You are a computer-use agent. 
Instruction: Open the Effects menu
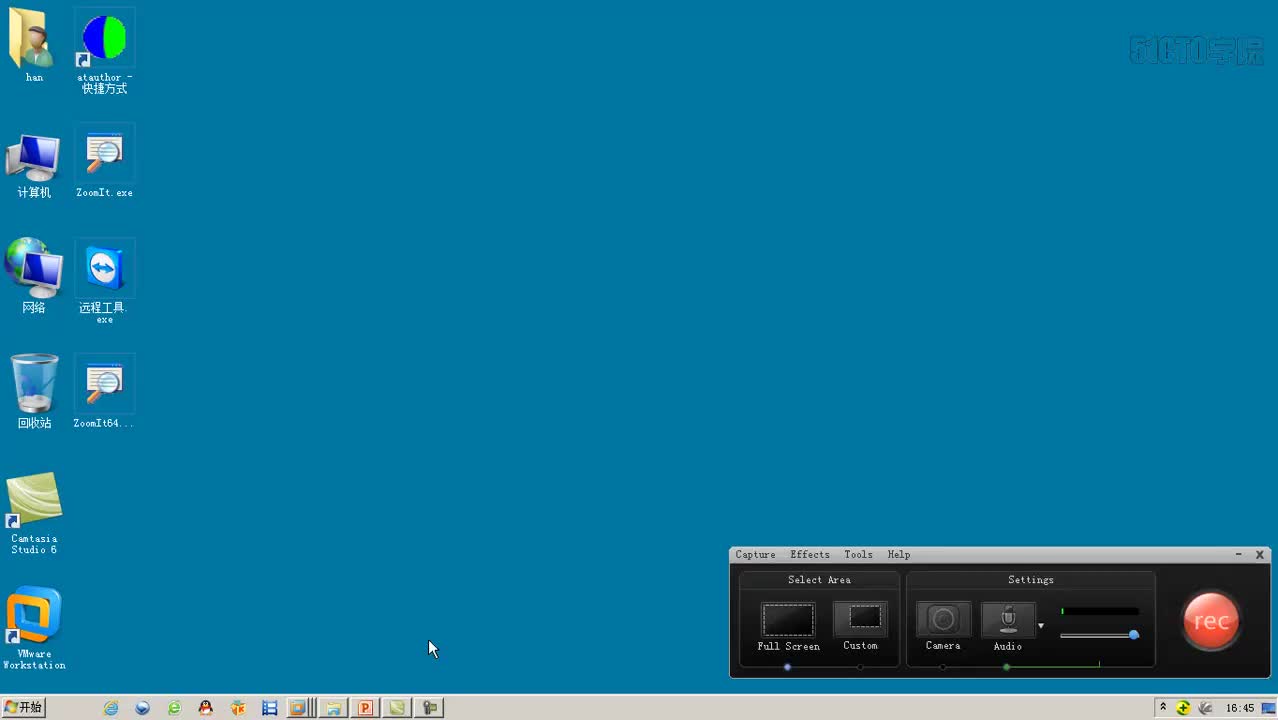pyautogui.click(x=810, y=555)
